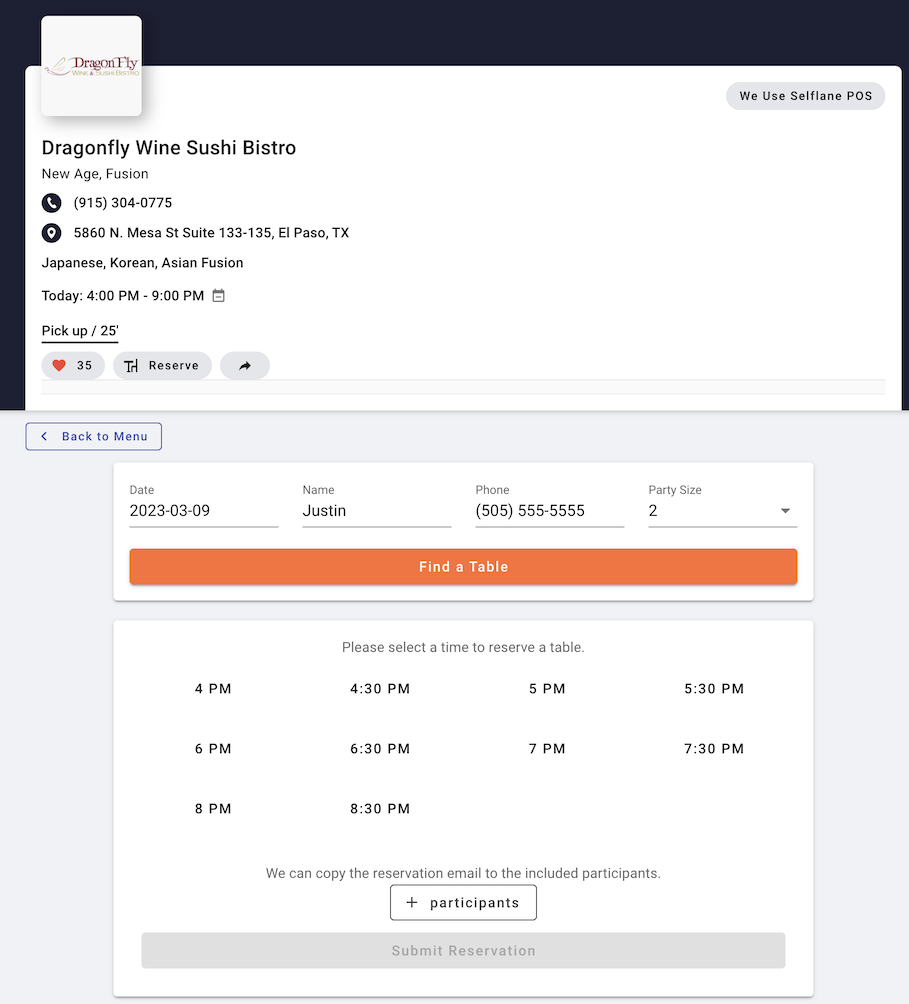Image resolution: width=909 pixels, height=1004 pixels.
Task: Click the location pin icon for the address
Action: tap(51, 233)
